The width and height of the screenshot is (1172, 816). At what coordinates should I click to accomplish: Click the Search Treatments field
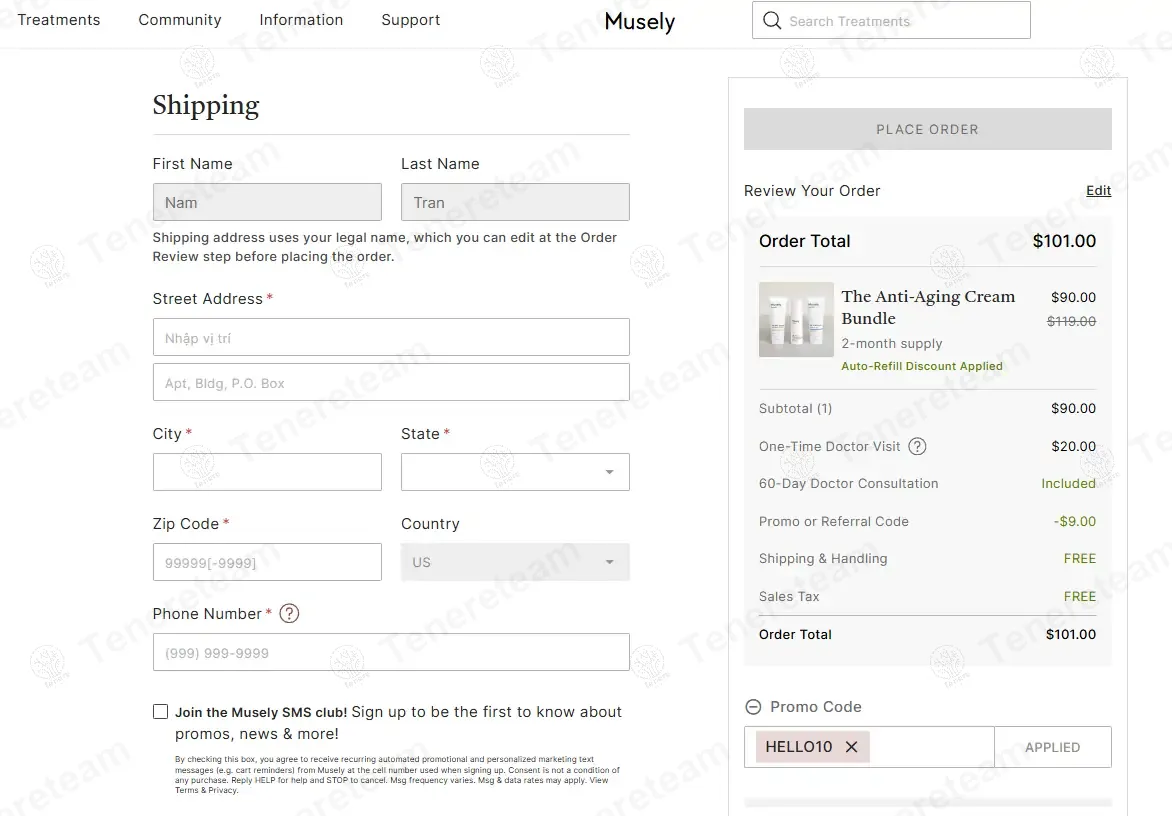900,21
